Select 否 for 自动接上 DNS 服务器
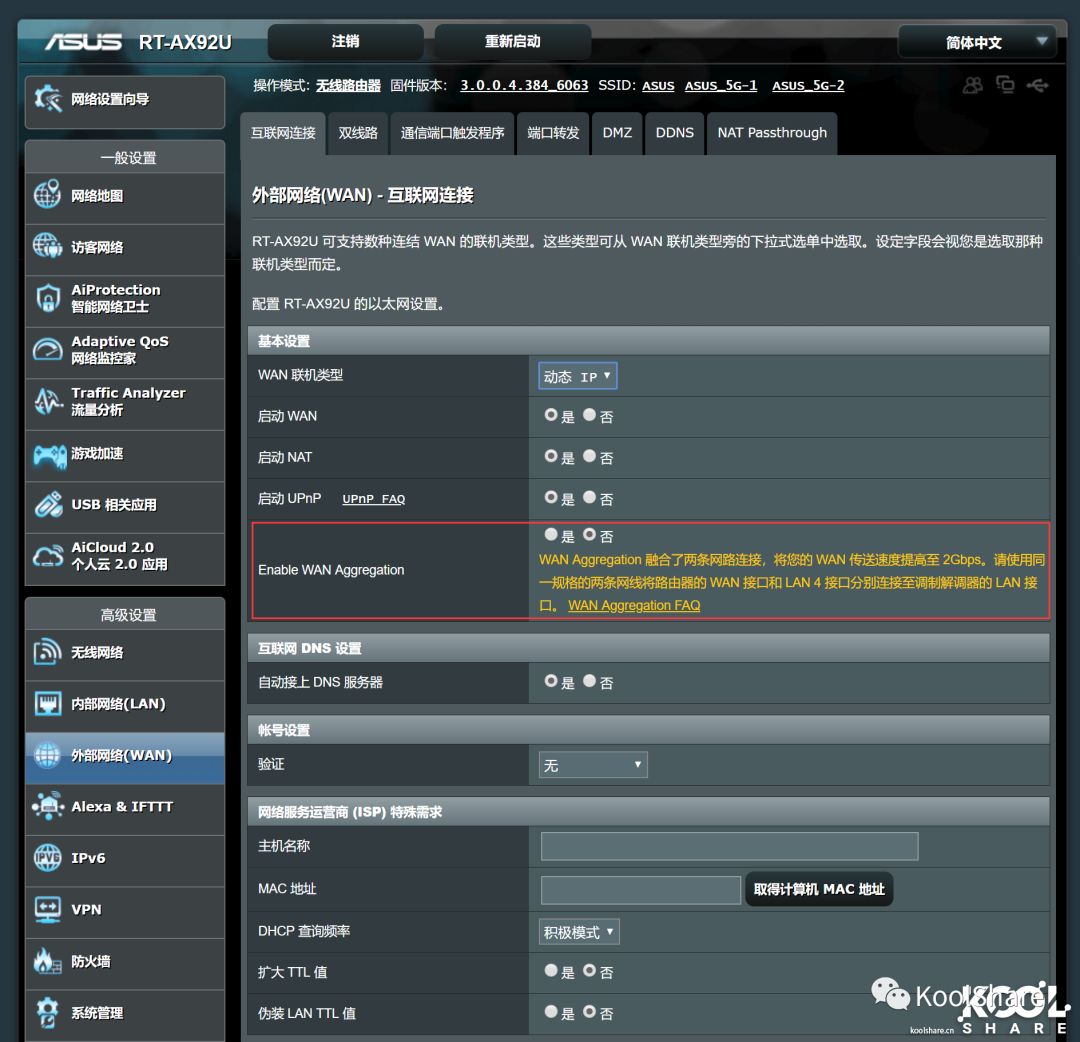The image size is (1080, 1042). click(x=589, y=681)
